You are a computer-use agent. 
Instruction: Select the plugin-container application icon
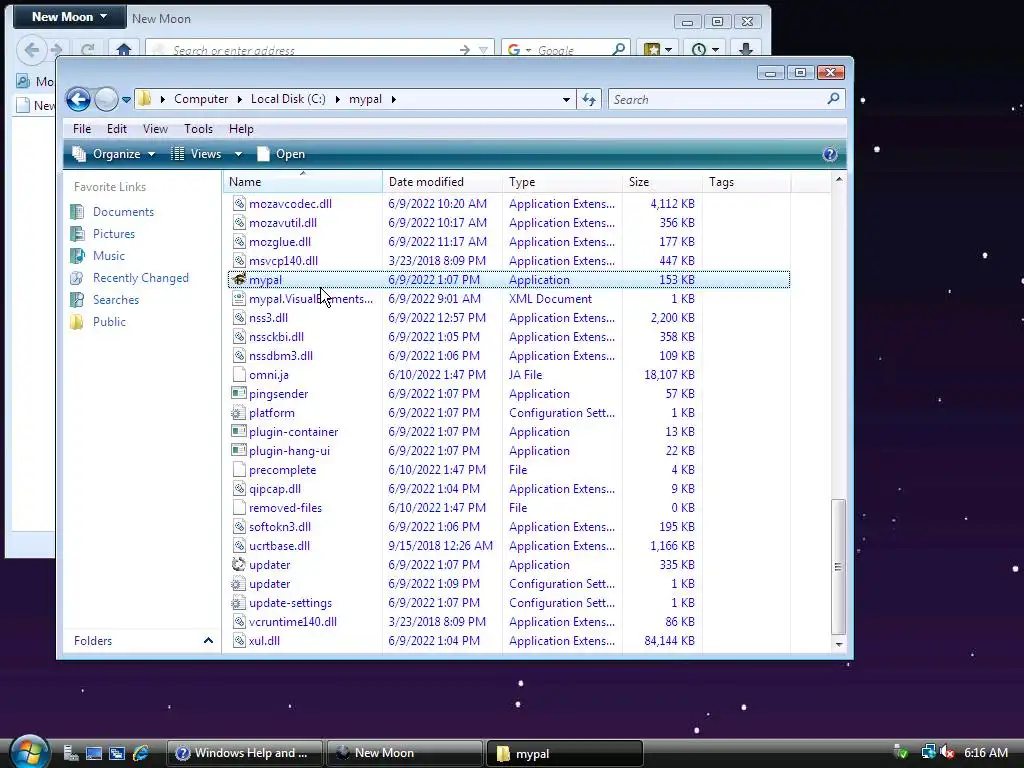238,432
